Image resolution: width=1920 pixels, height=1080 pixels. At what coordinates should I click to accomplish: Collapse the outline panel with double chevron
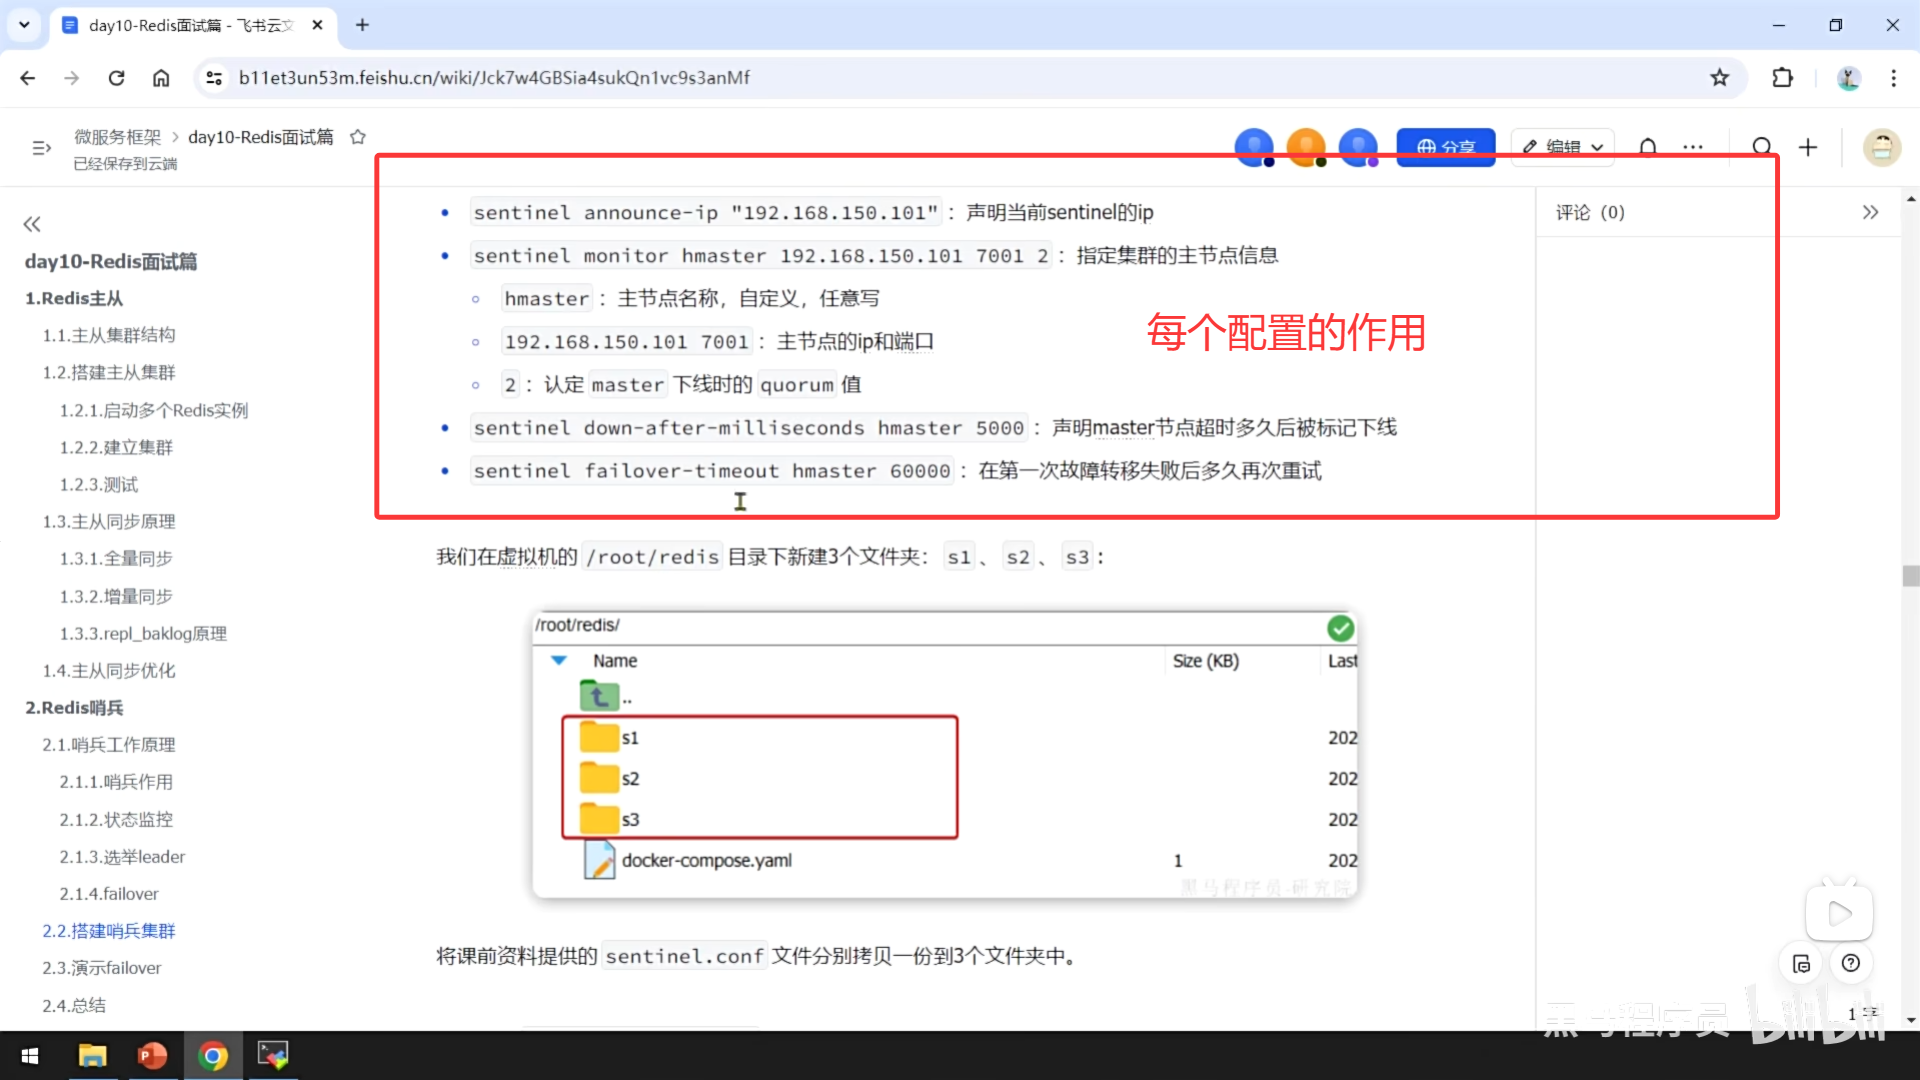(32, 224)
